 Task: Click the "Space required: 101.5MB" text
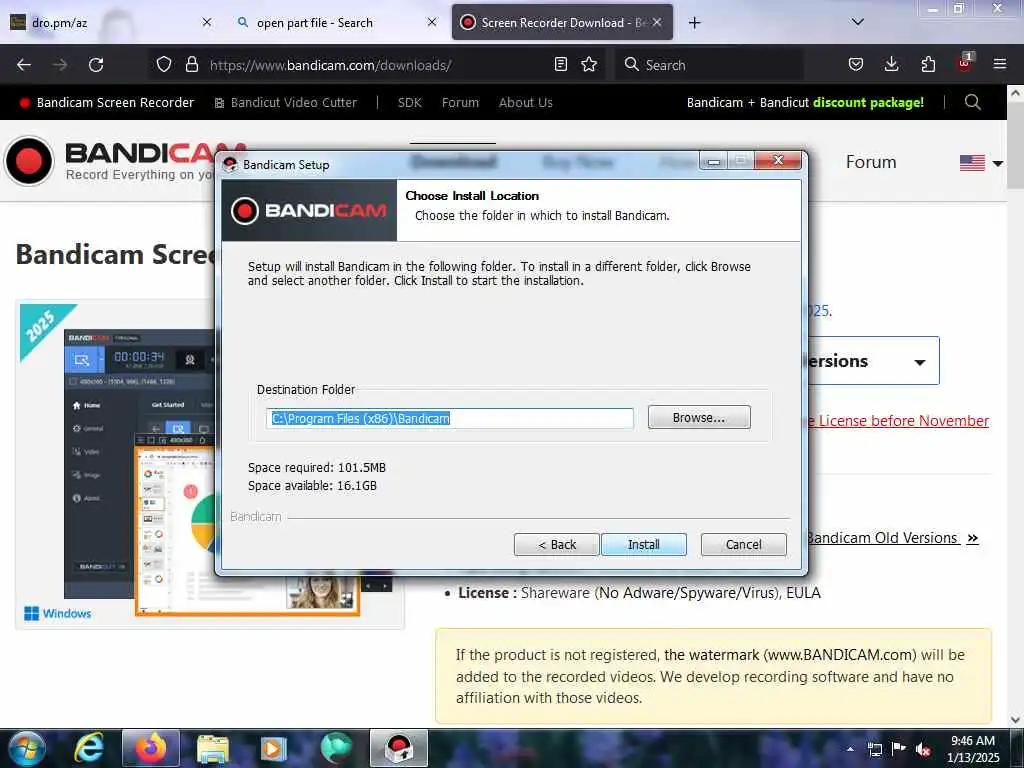pyautogui.click(x=317, y=468)
